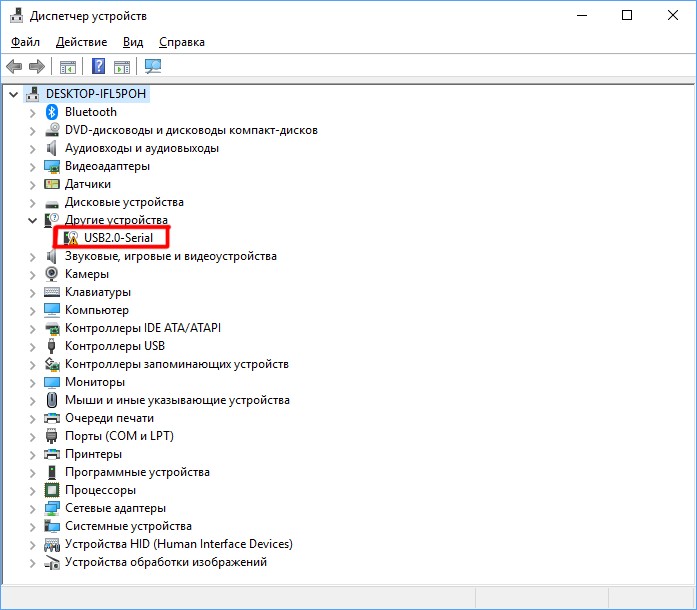Viewport: 697px width, 610px height.
Task: Select the Программные устройства tree row
Action: pos(137,472)
